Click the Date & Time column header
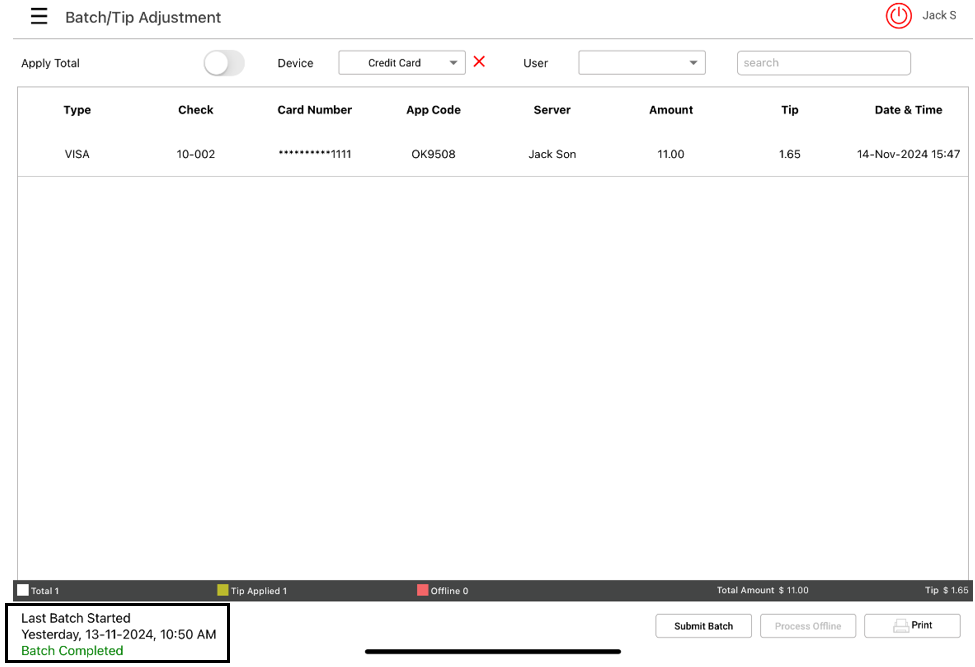Viewport: 975px width, 667px height. tap(908, 110)
